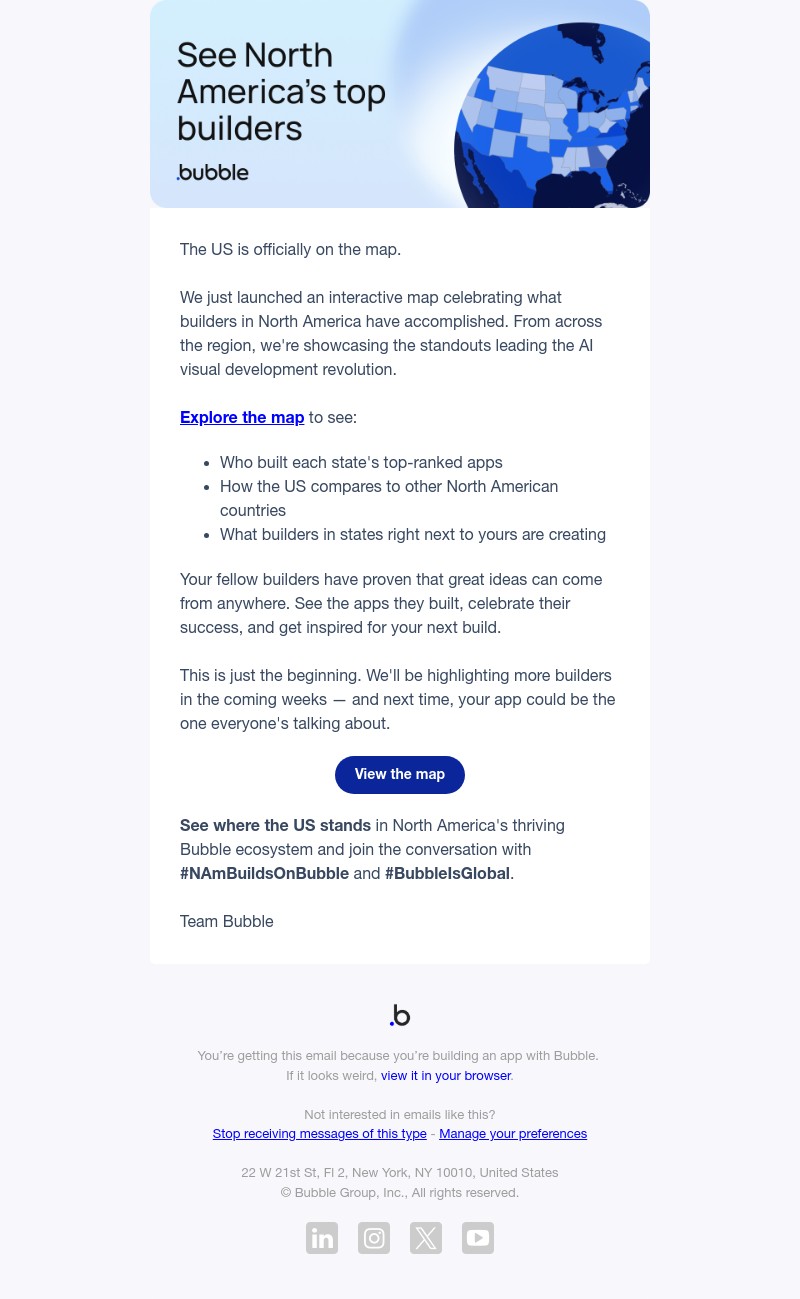Select the #NAmBuildsOnBubble hashtag
The width and height of the screenshot is (800, 1299).
coord(264,873)
